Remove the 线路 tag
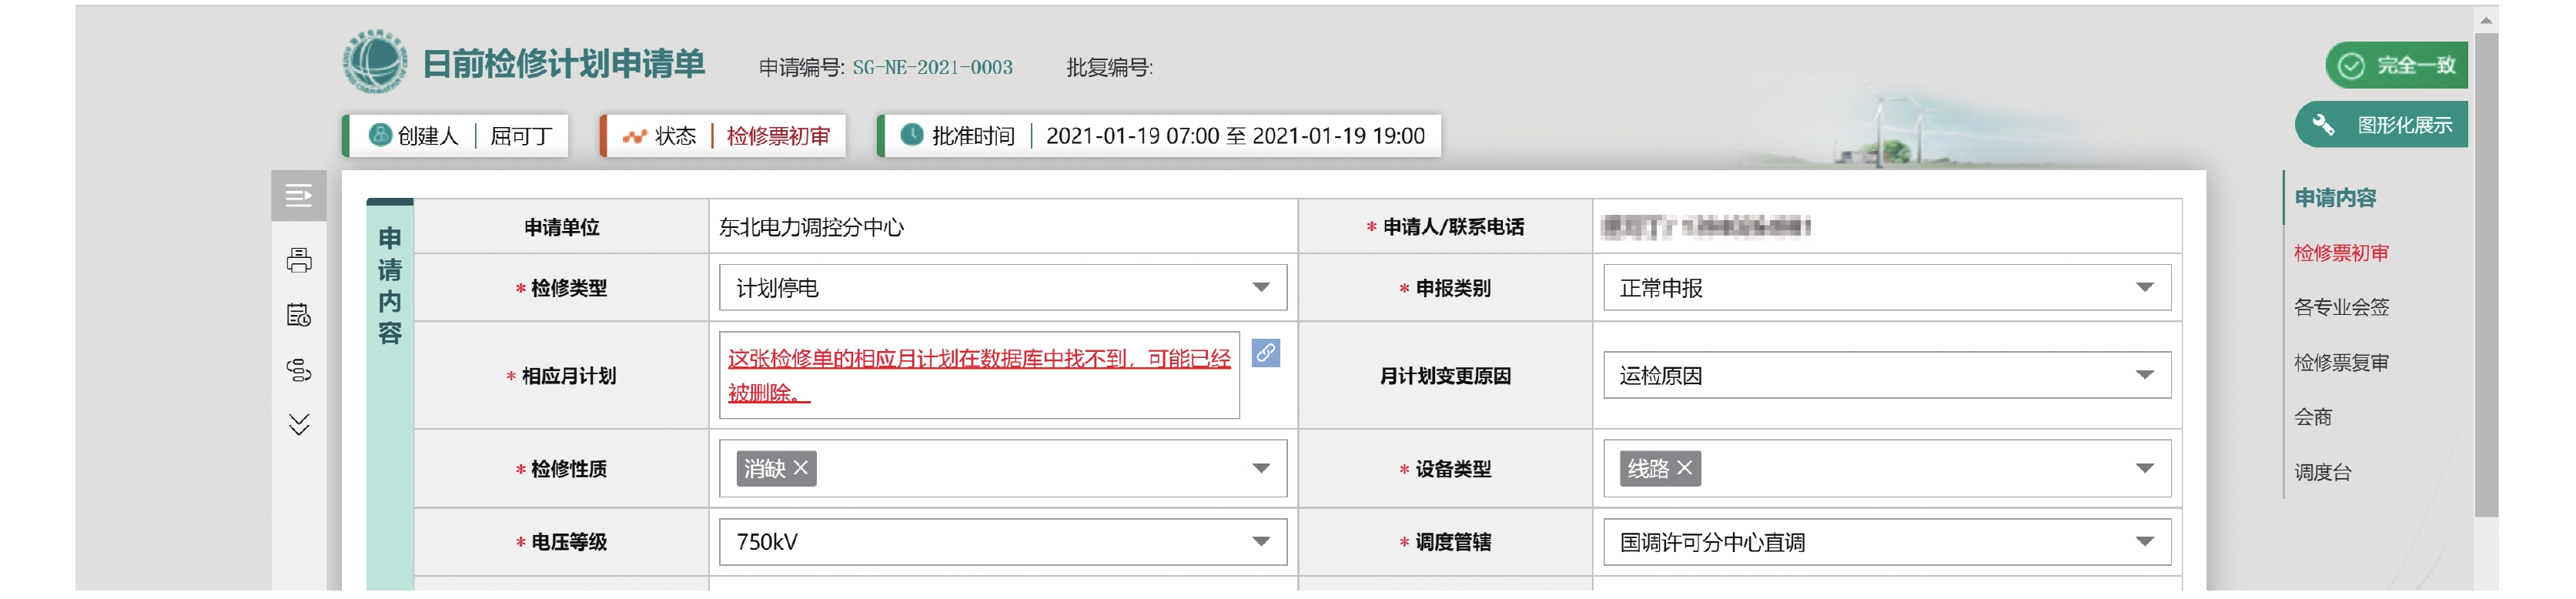2576x599 pixels. (x=1684, y=468)
